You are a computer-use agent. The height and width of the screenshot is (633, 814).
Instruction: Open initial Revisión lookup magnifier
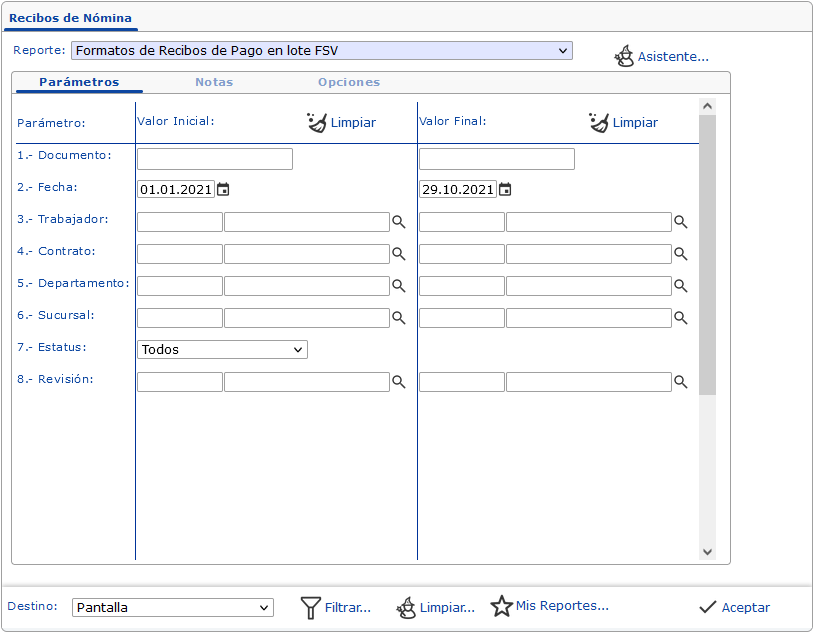pos(398,382)
